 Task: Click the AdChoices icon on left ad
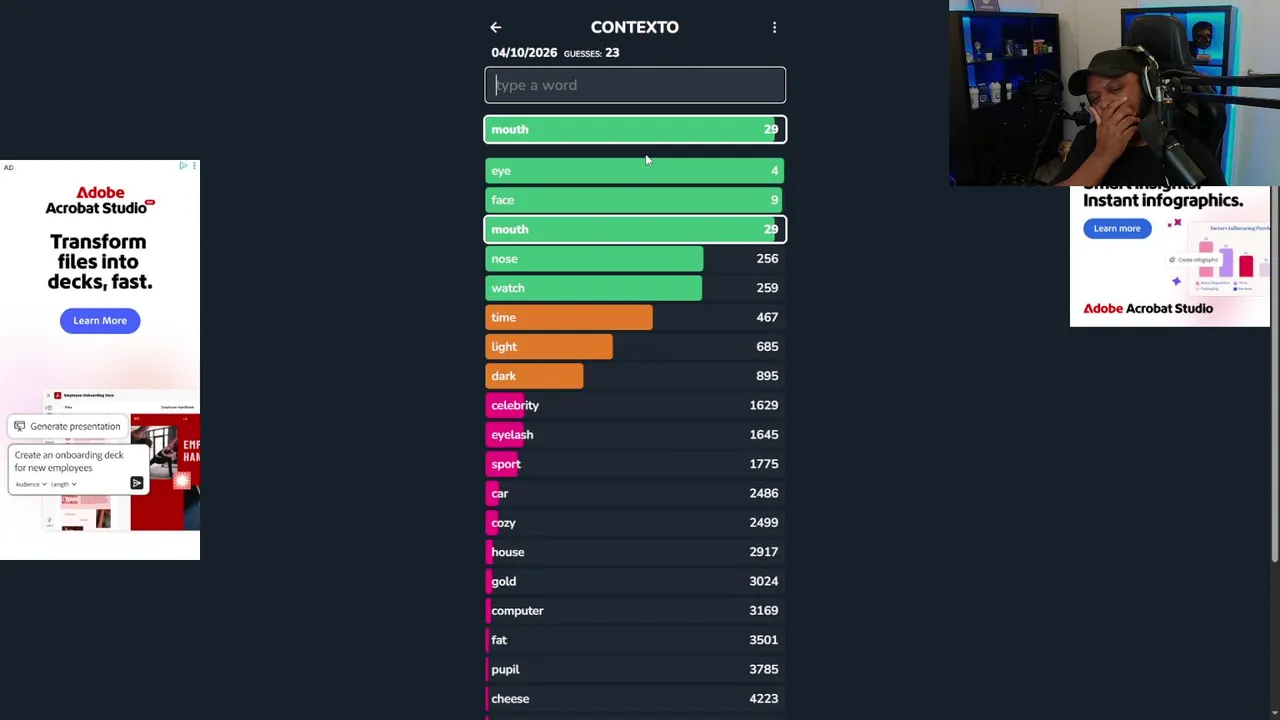183,166
